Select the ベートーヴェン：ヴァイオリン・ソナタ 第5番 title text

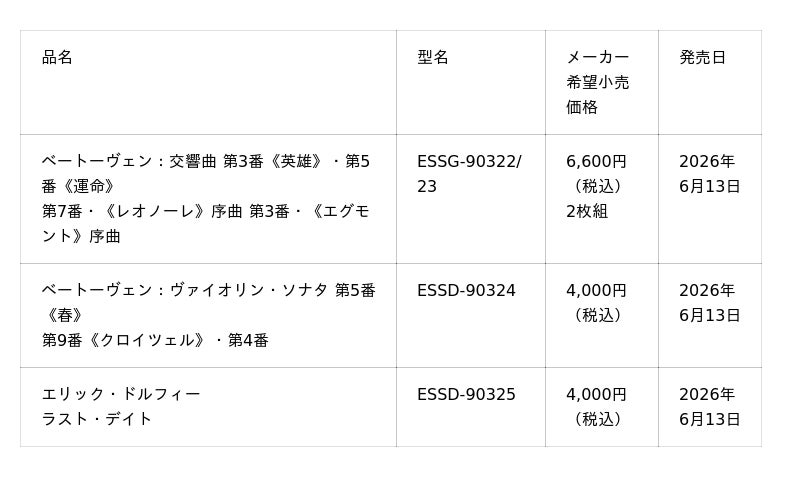[x=208, y=291]
